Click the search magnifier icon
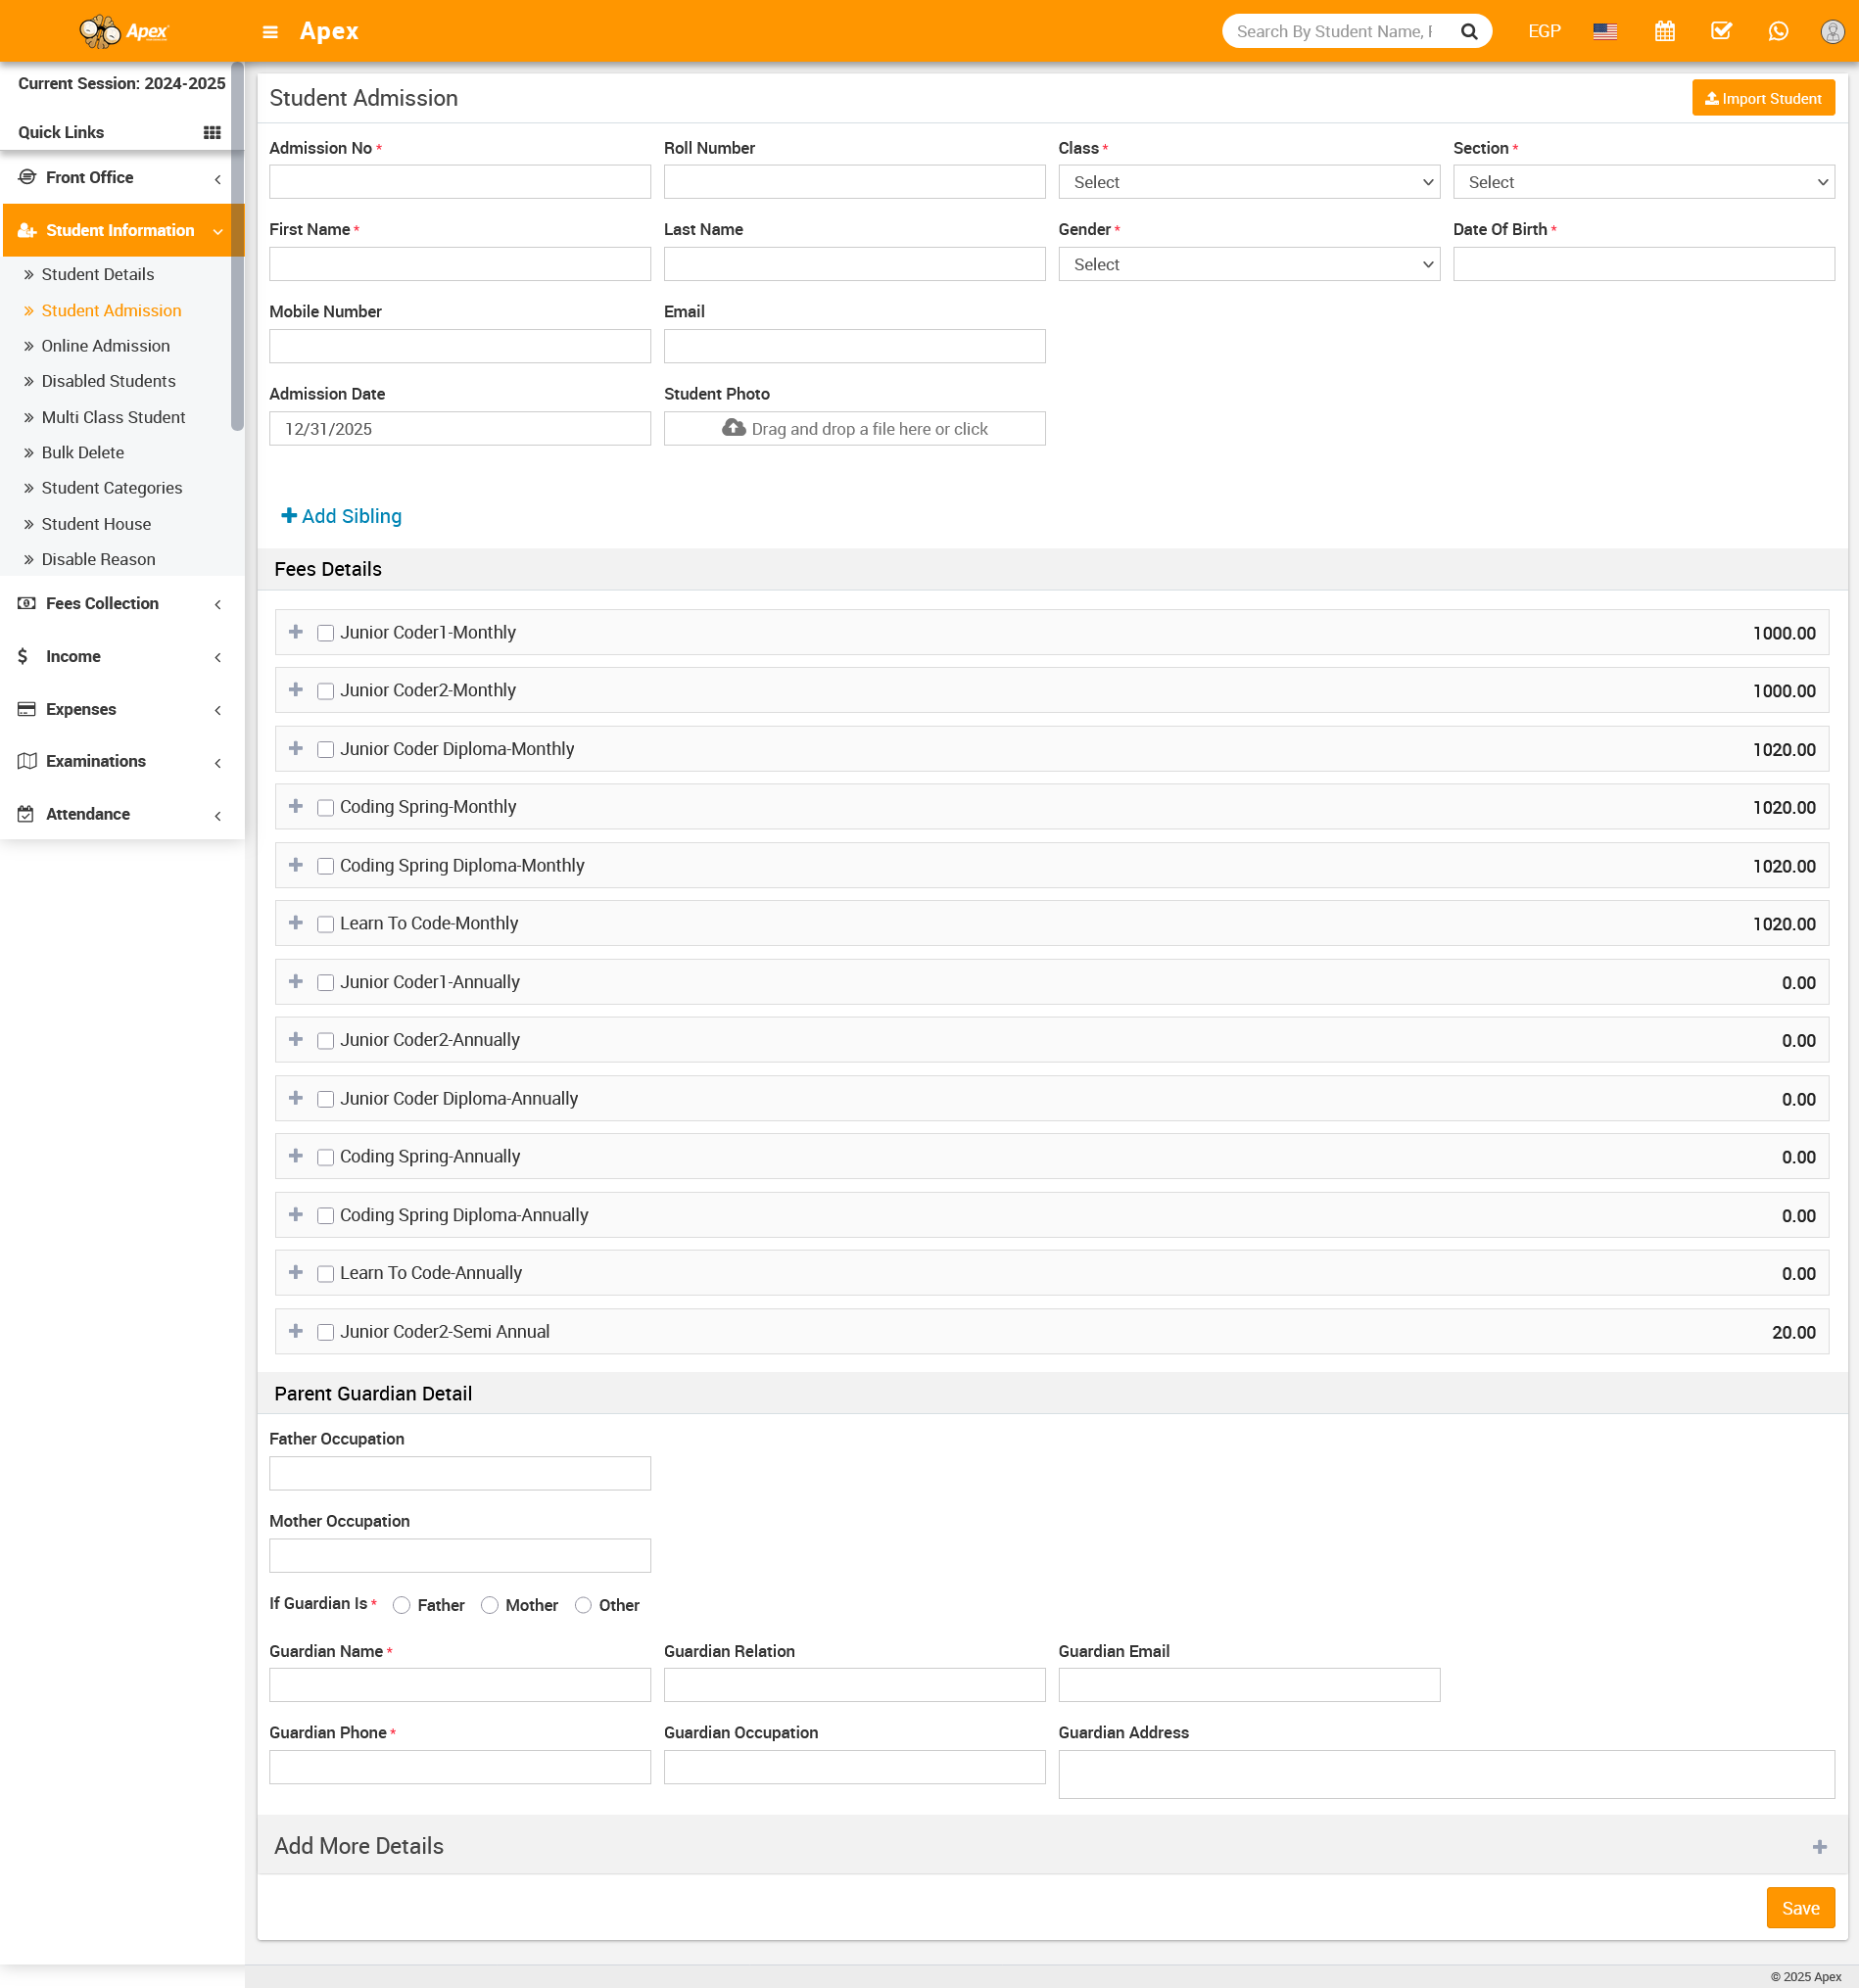Image resolution: width=1859 pixels, height=1988 pixels. point(1468,32)
